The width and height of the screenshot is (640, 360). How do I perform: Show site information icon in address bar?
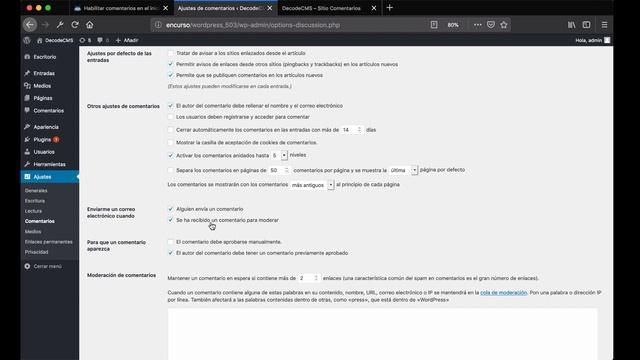pyautogui.click(x=158, y=25)
